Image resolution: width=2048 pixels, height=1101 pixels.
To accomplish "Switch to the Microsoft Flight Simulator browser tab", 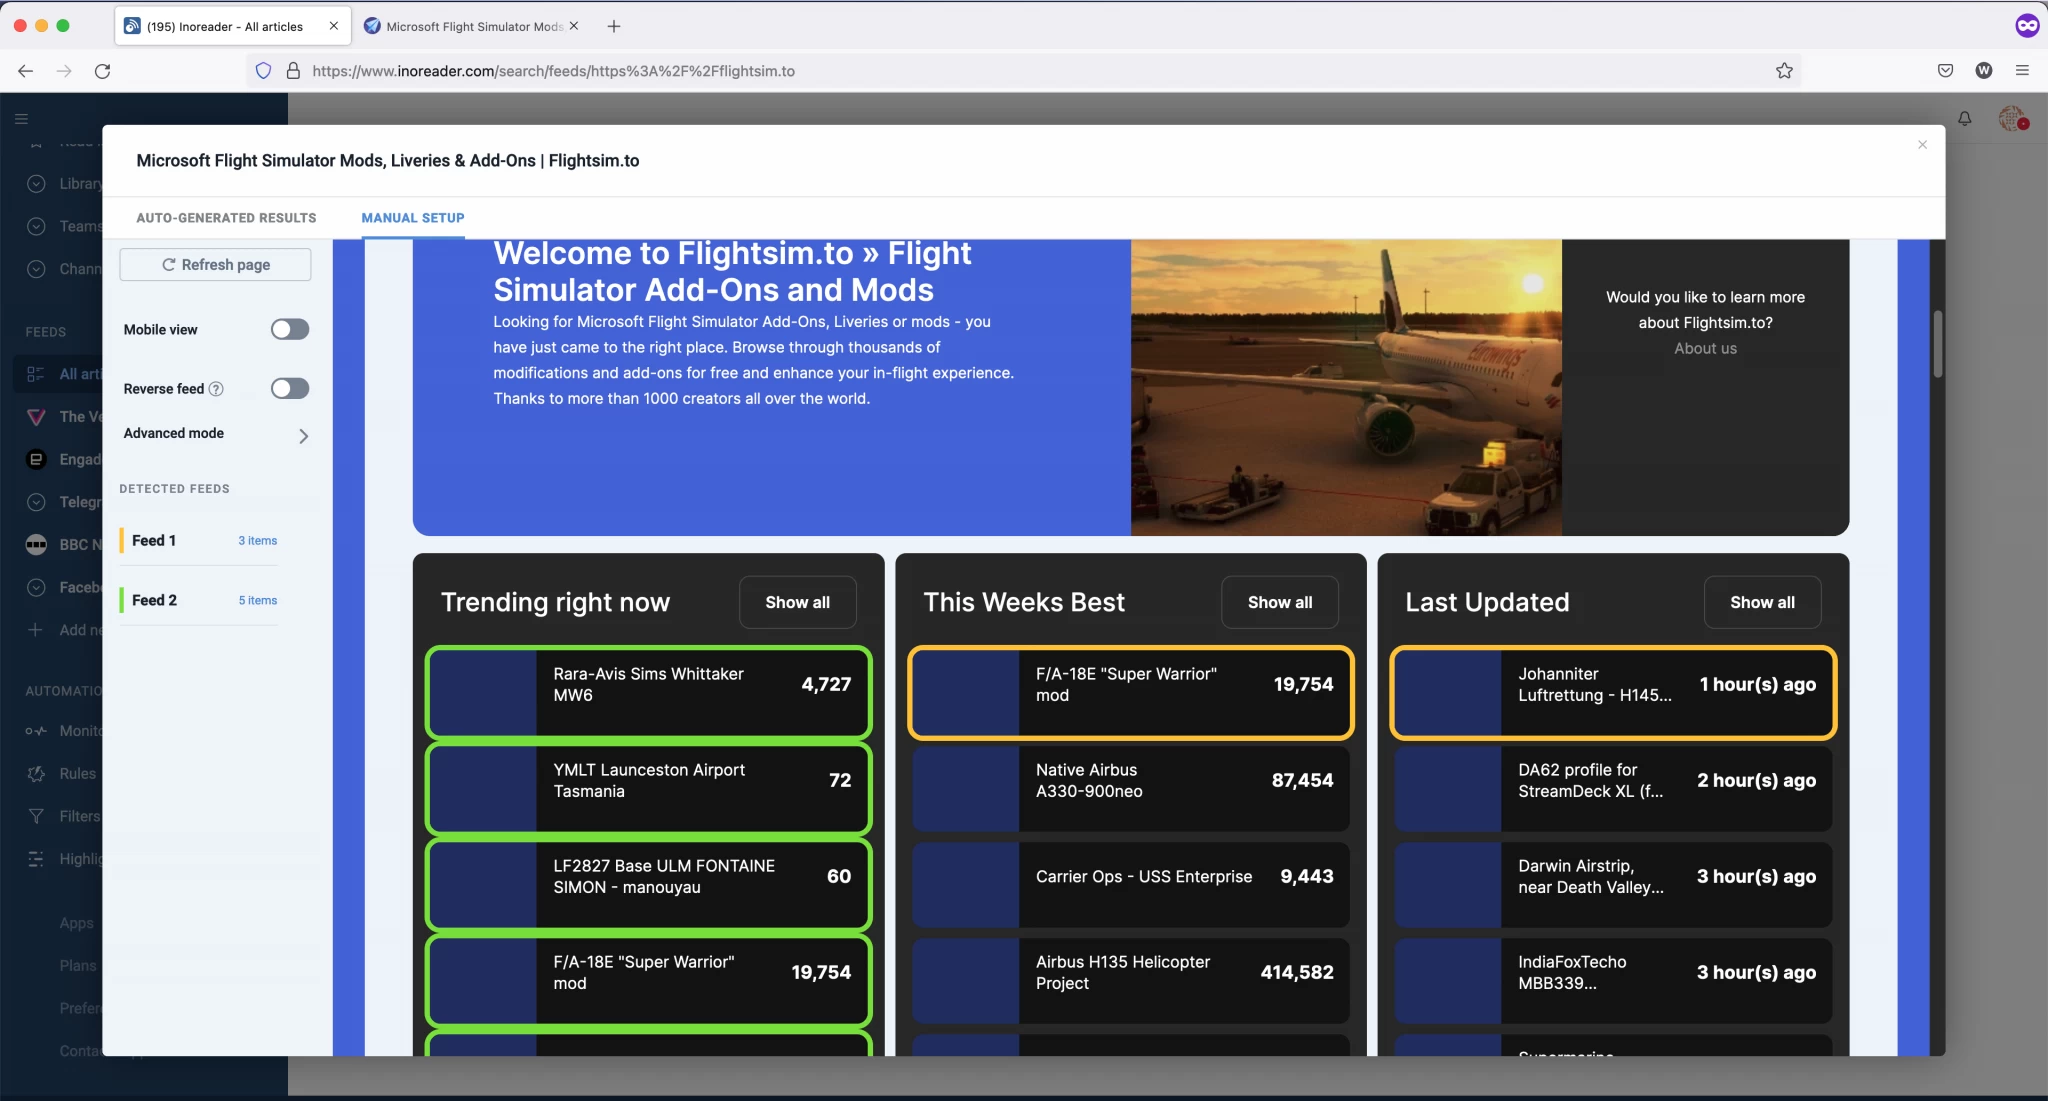I will 466,26.
